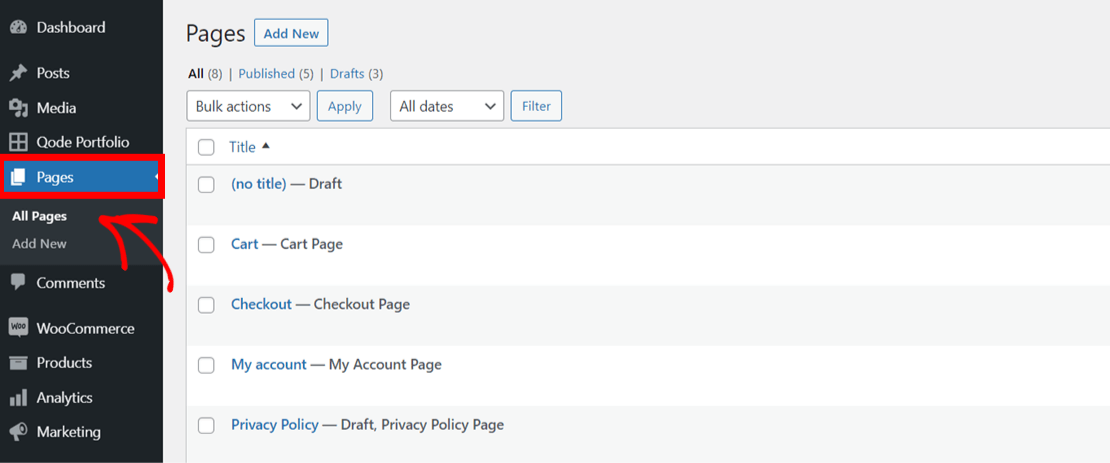Tick the select-all checkbox beside Title
Screen dimensions: 1110x463
pyautogui.click(x=206, y=147)
